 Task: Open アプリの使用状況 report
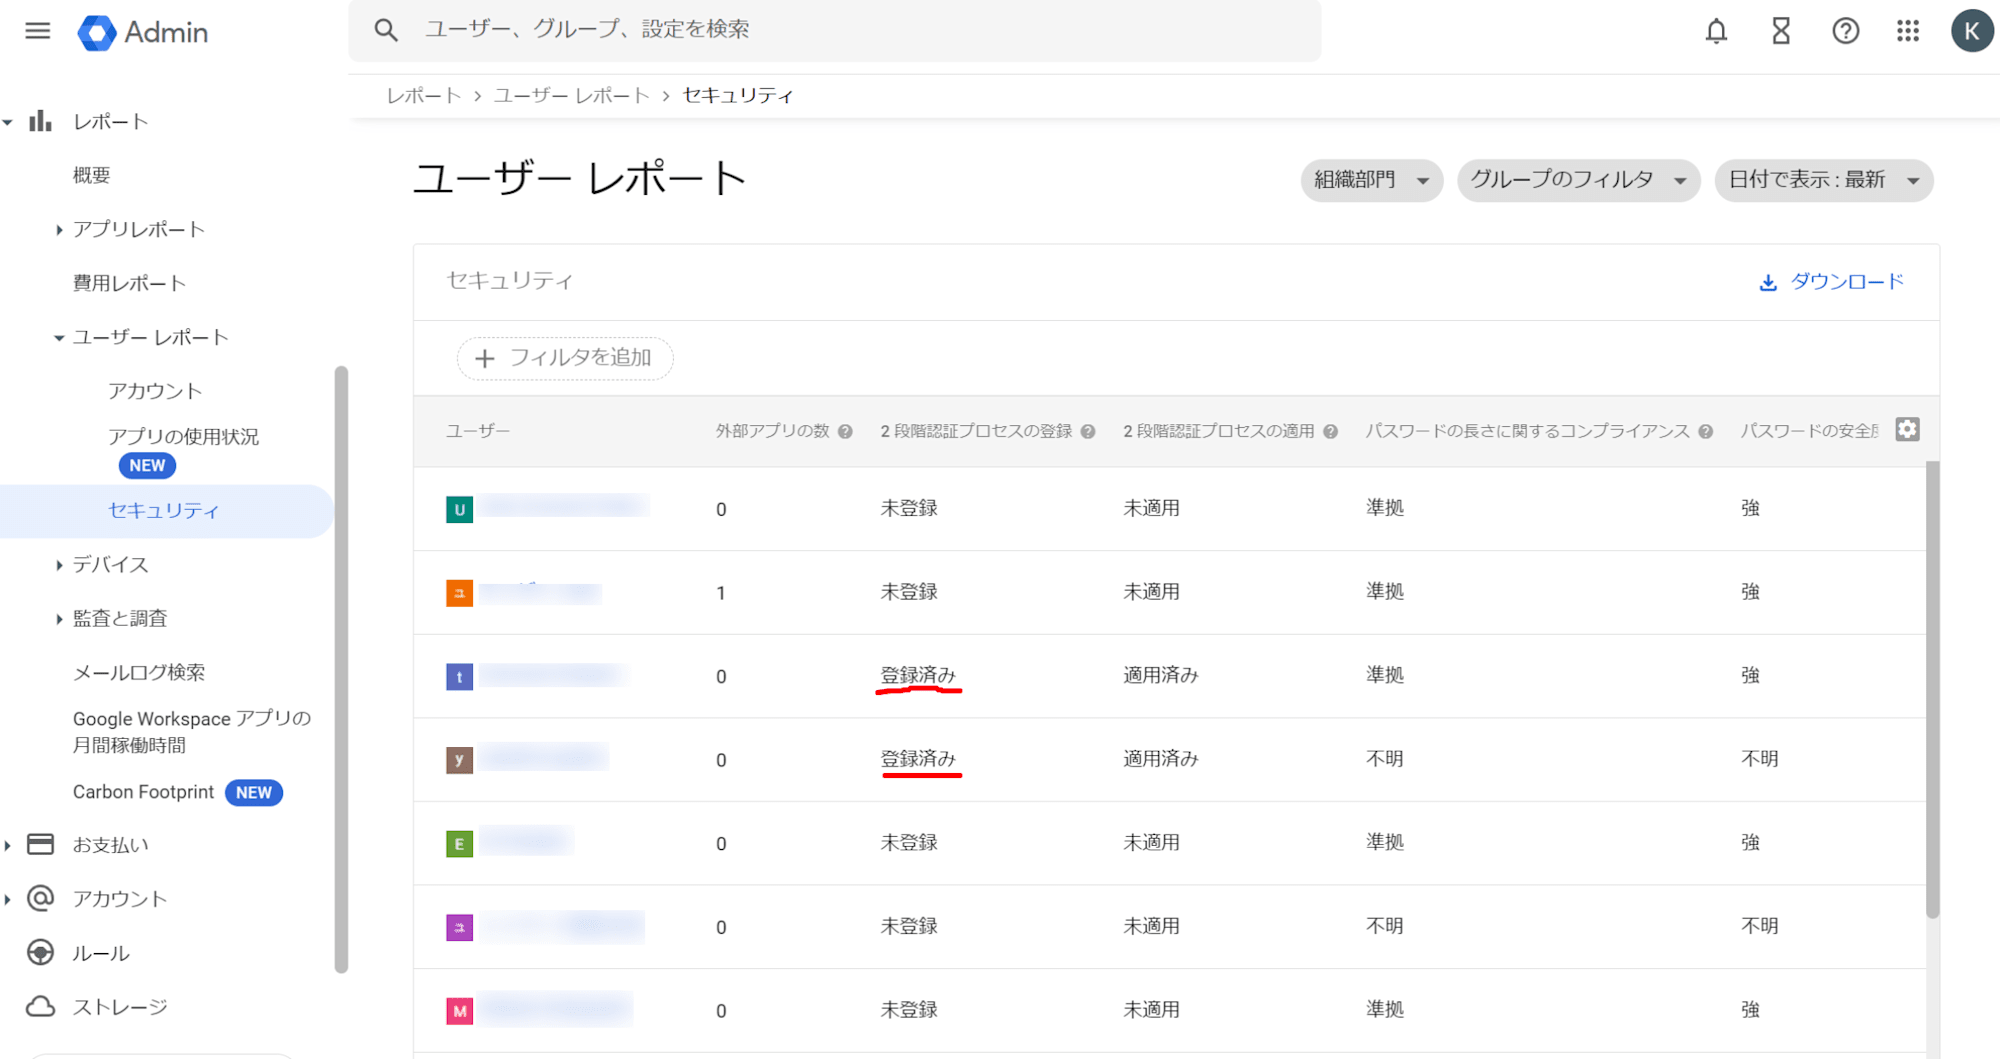click(183, 436)
